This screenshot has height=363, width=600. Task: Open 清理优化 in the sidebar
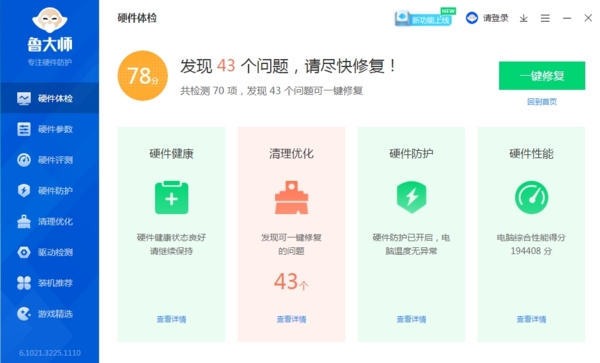pyautogui.click(x=49, y=221)
